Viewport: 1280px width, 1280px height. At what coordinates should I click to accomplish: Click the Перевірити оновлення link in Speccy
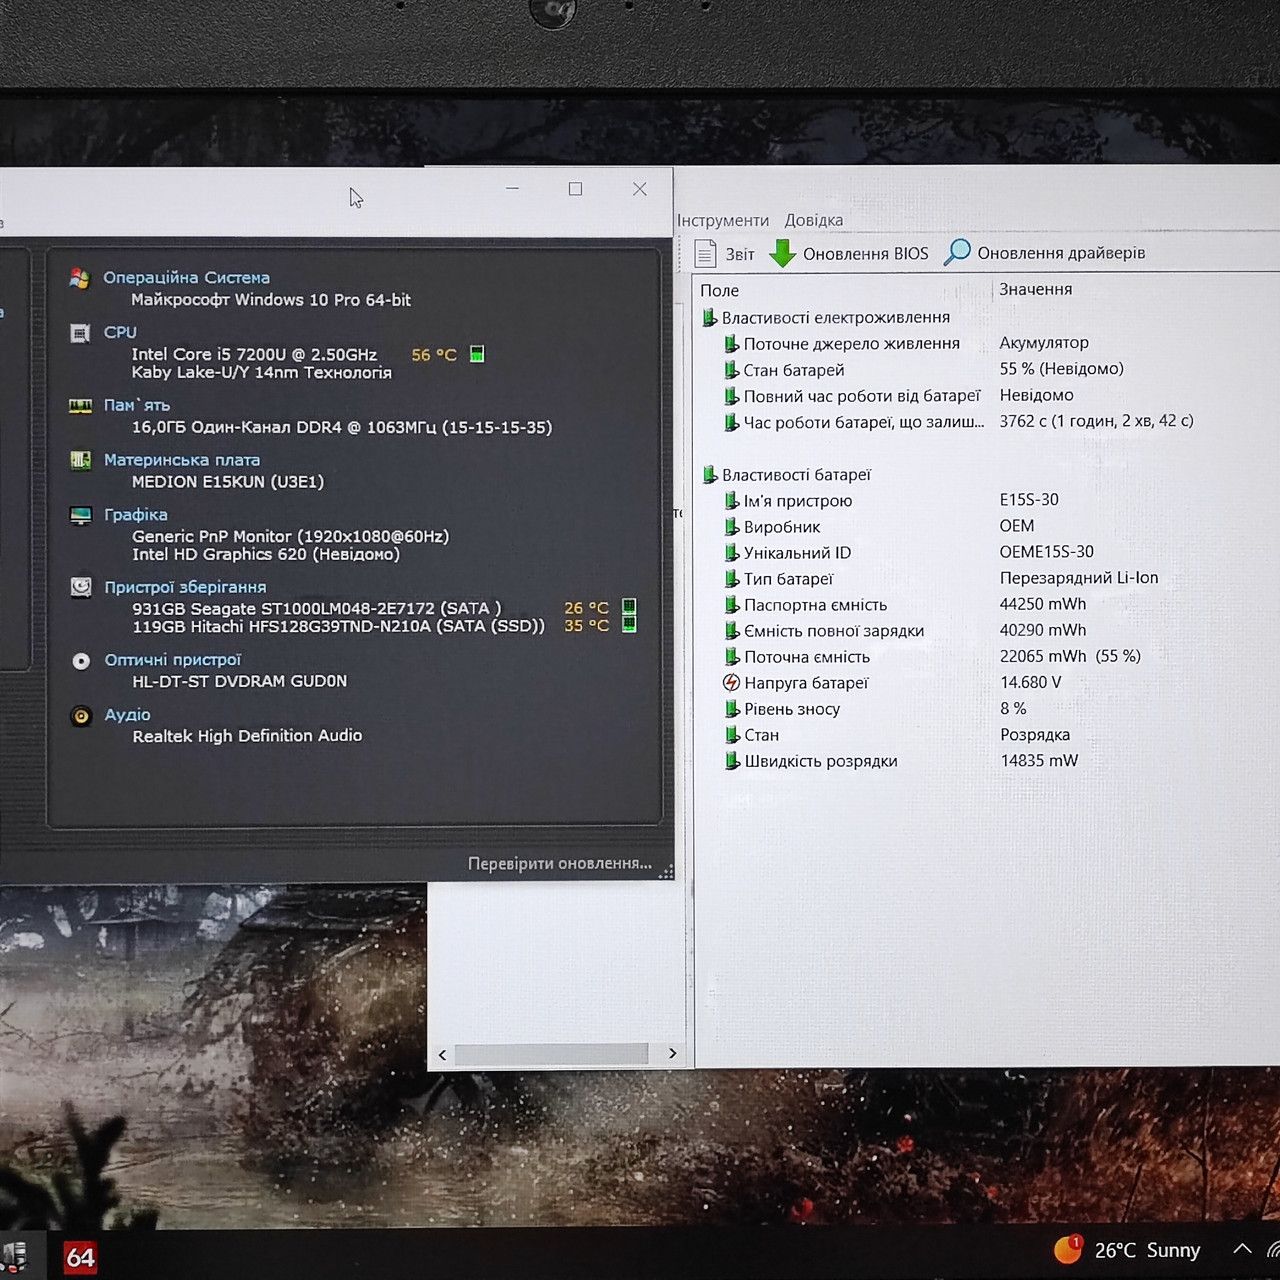click(x=560, y=863)
